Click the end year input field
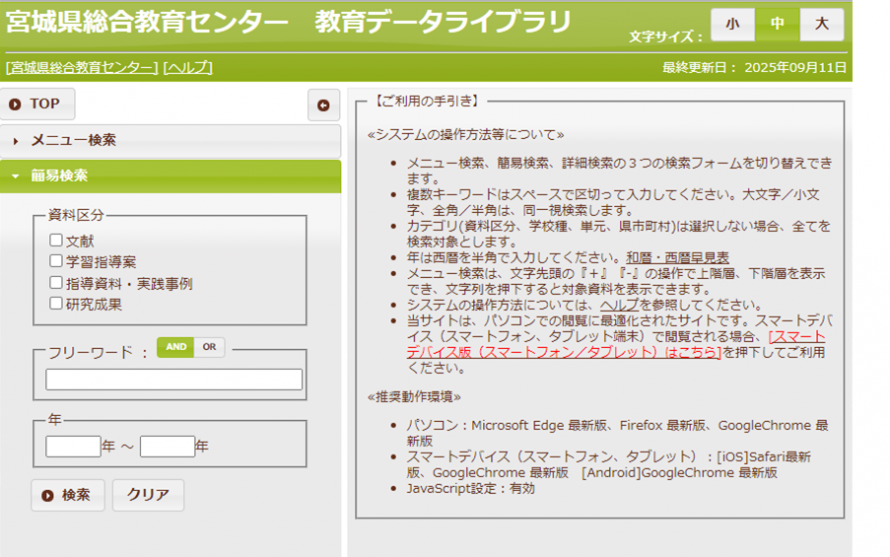The image size is (890, 557). tap(167, 446)
